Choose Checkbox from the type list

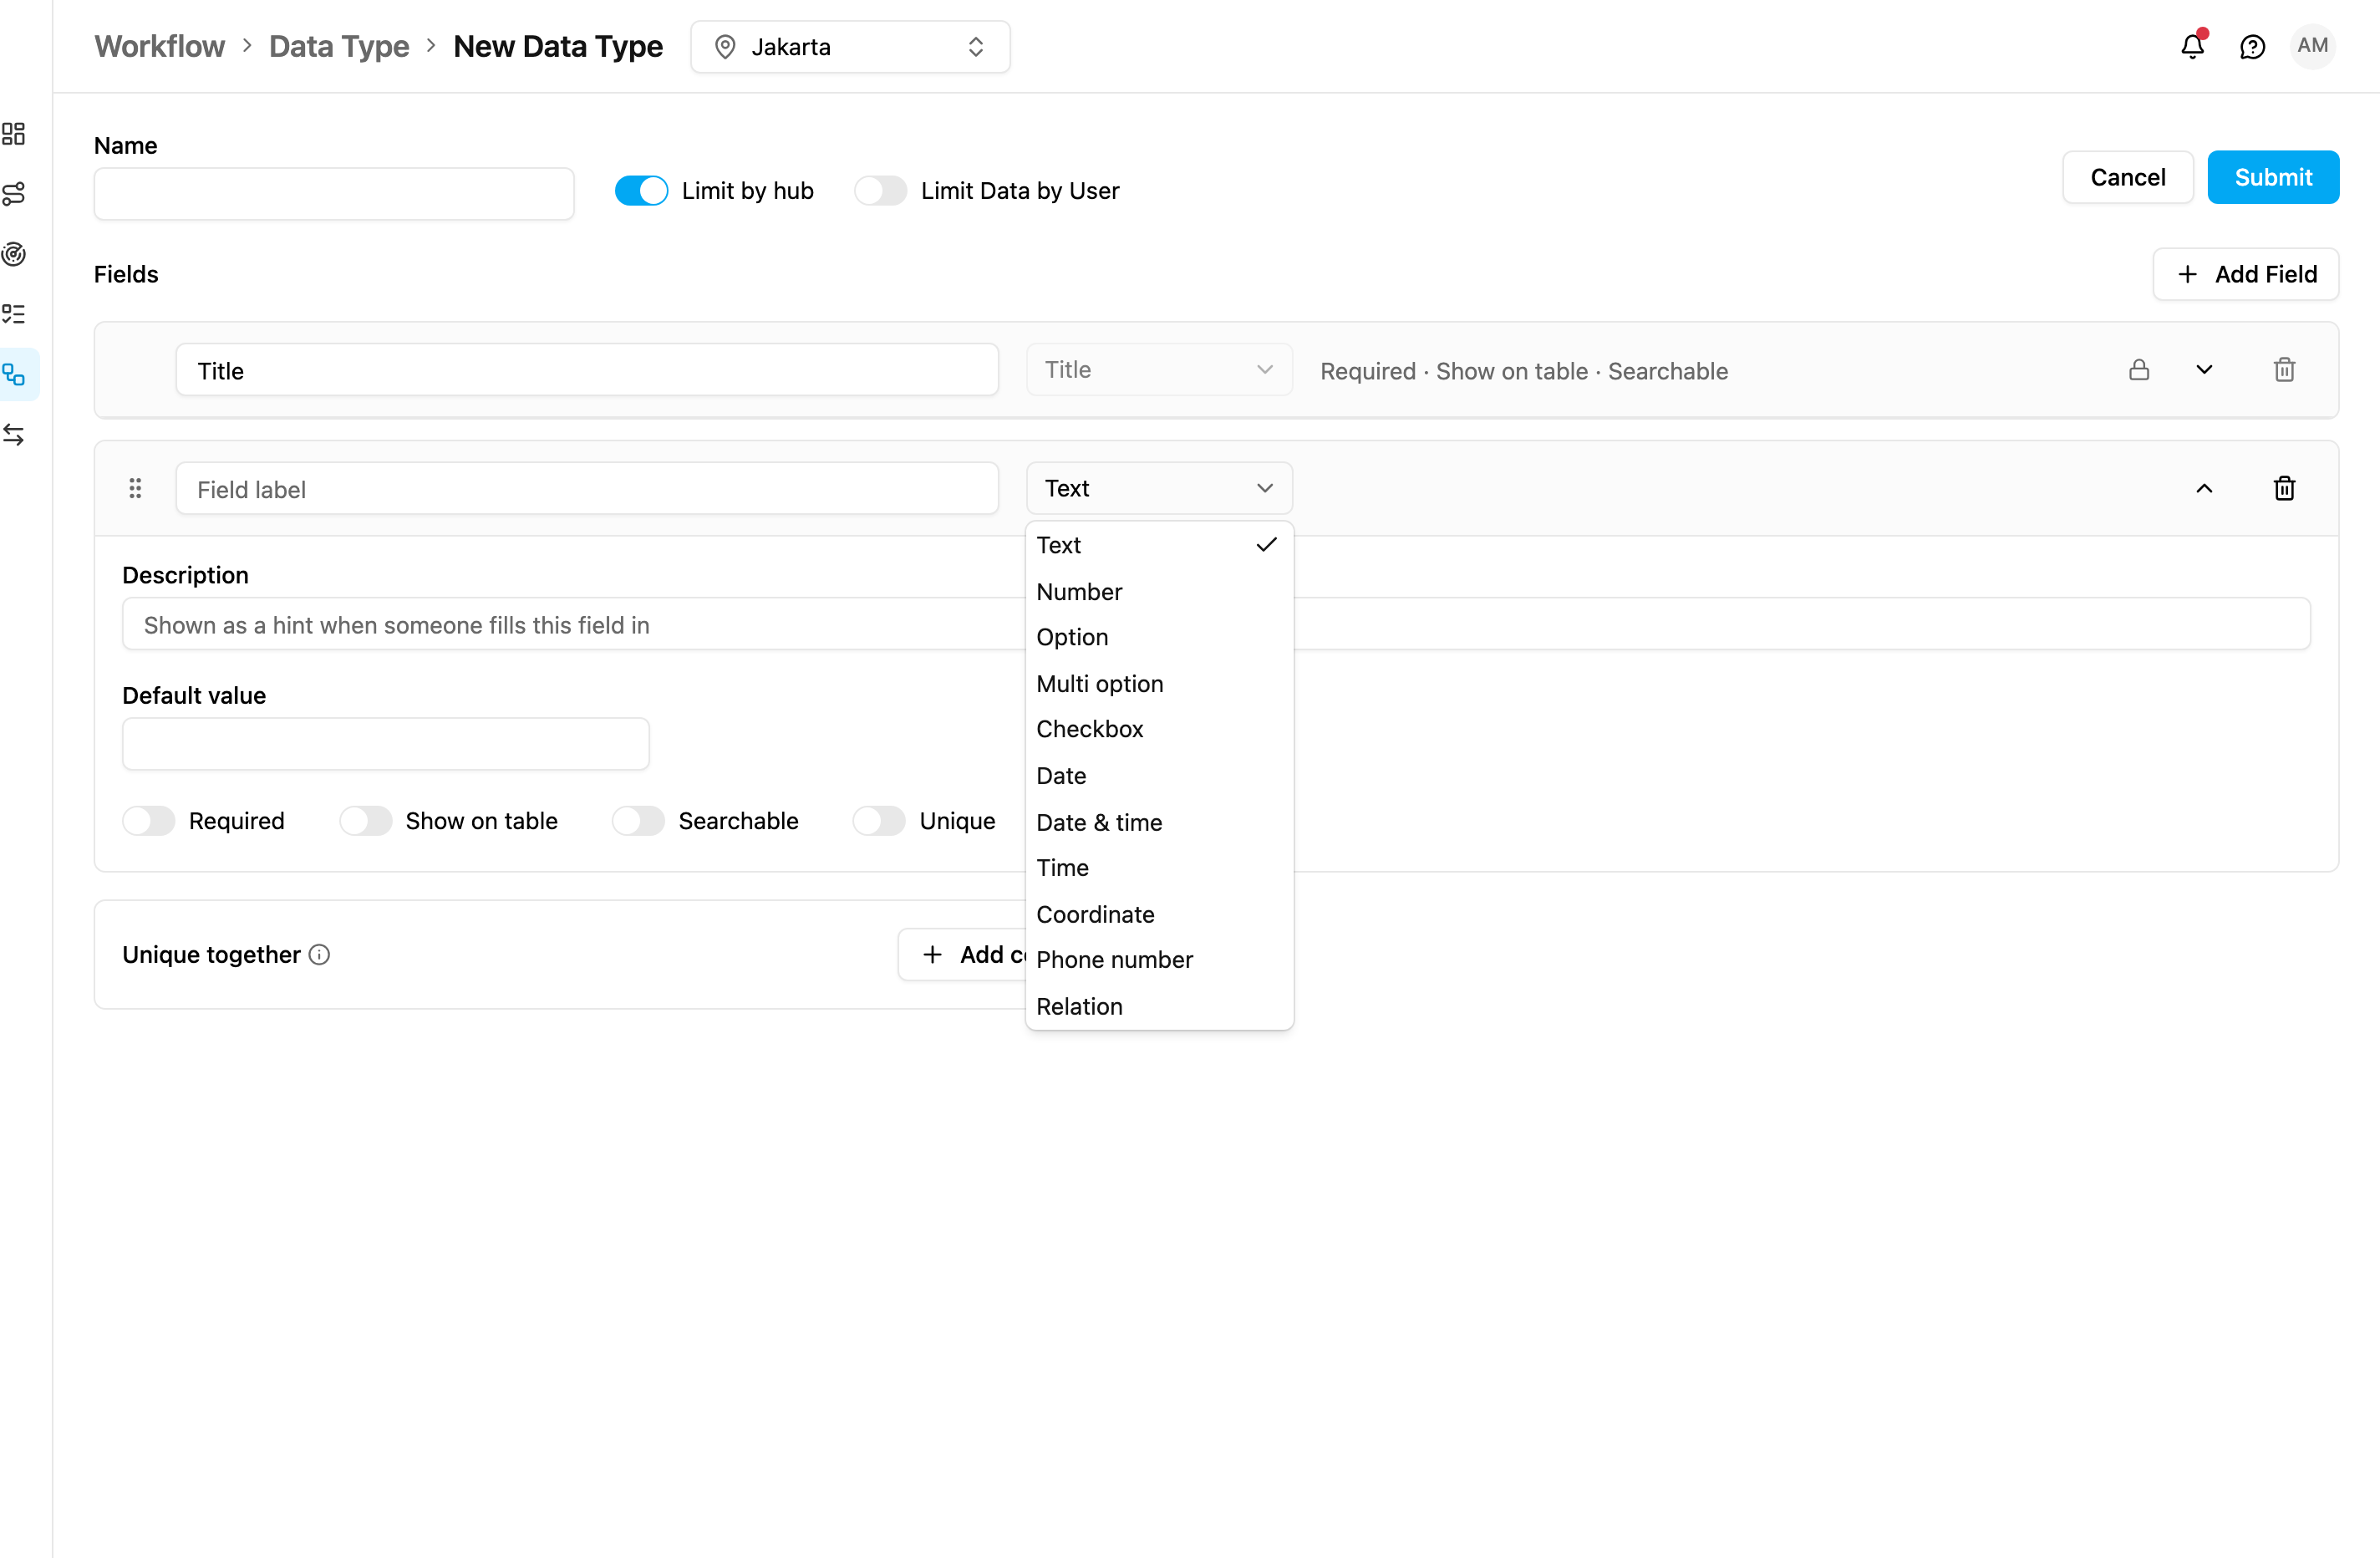point(1159,729)
